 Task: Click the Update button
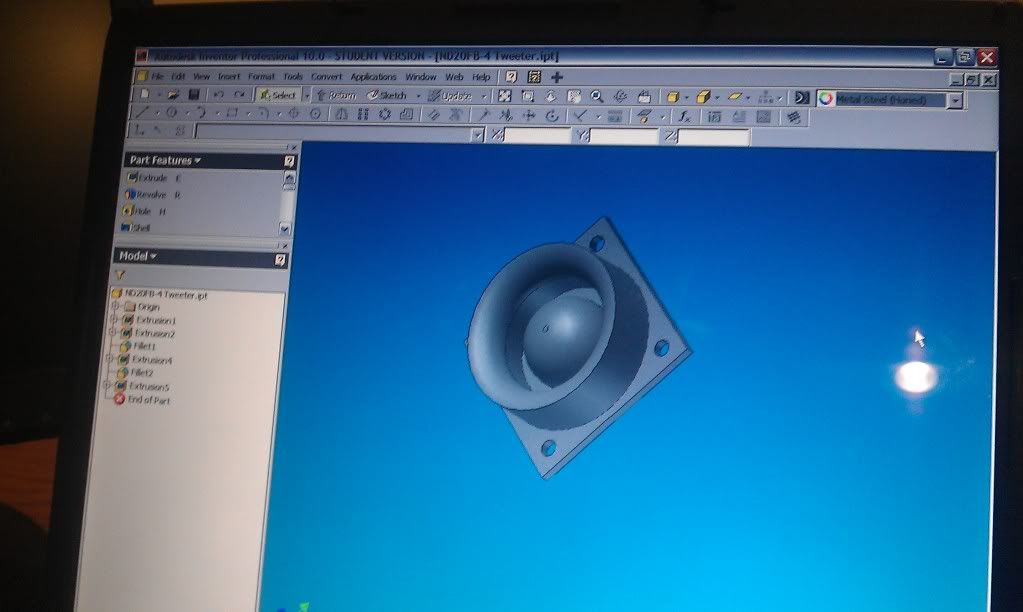point(450,97)
